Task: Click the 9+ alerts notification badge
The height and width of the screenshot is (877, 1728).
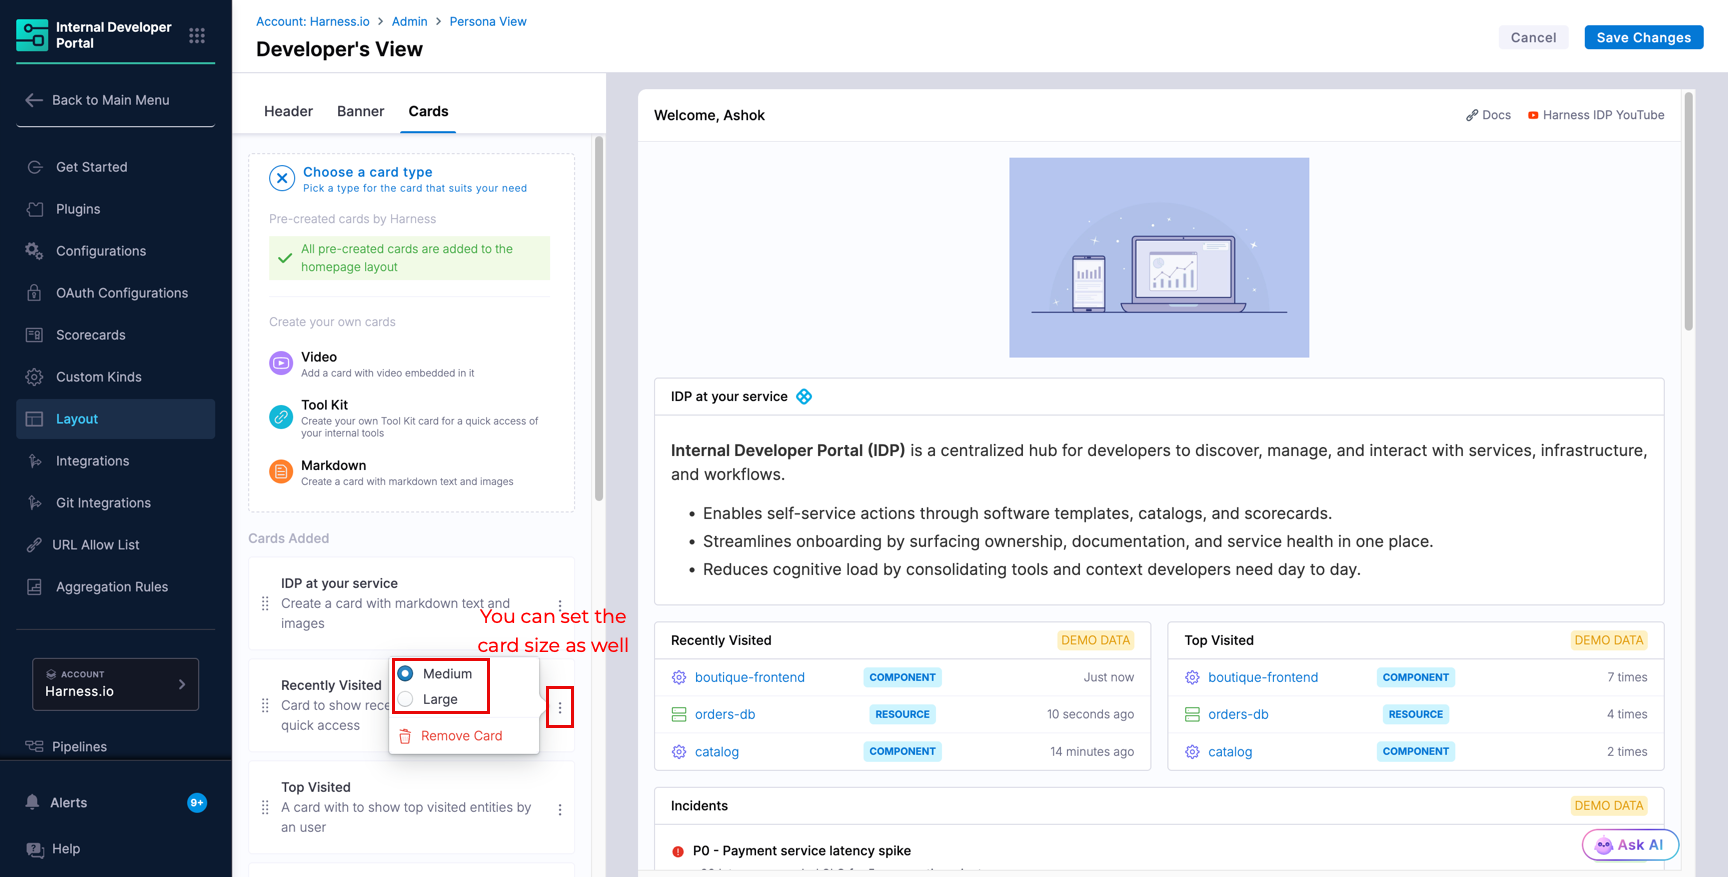Action: point(197,802)
